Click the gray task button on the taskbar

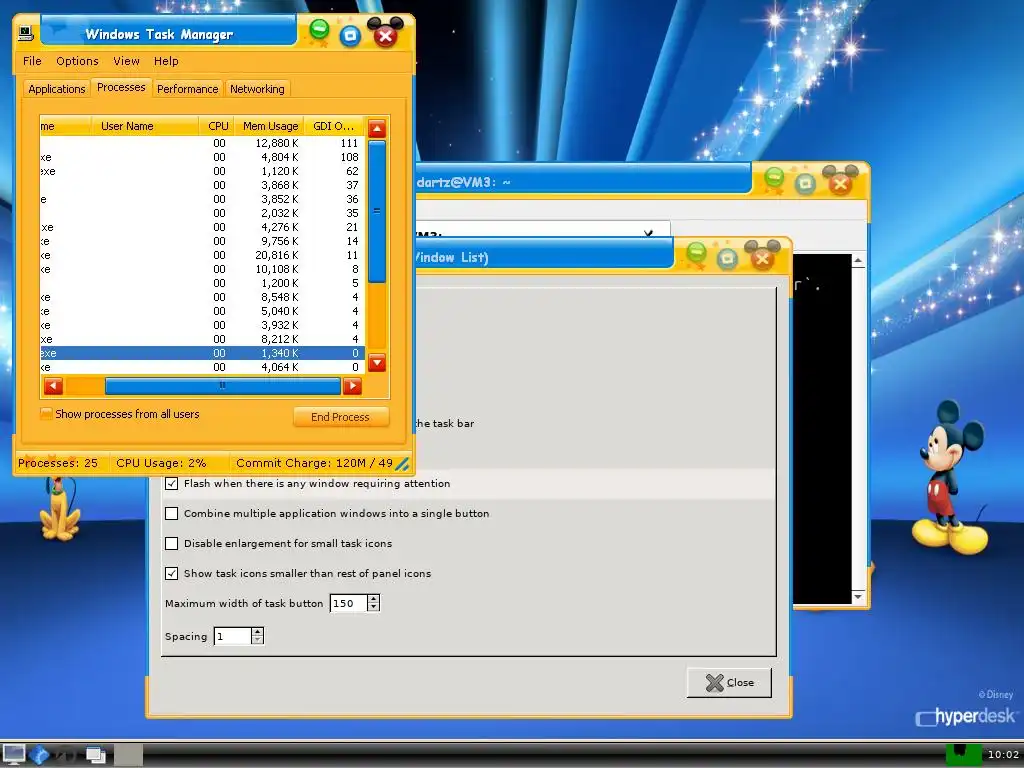[129, 755]
